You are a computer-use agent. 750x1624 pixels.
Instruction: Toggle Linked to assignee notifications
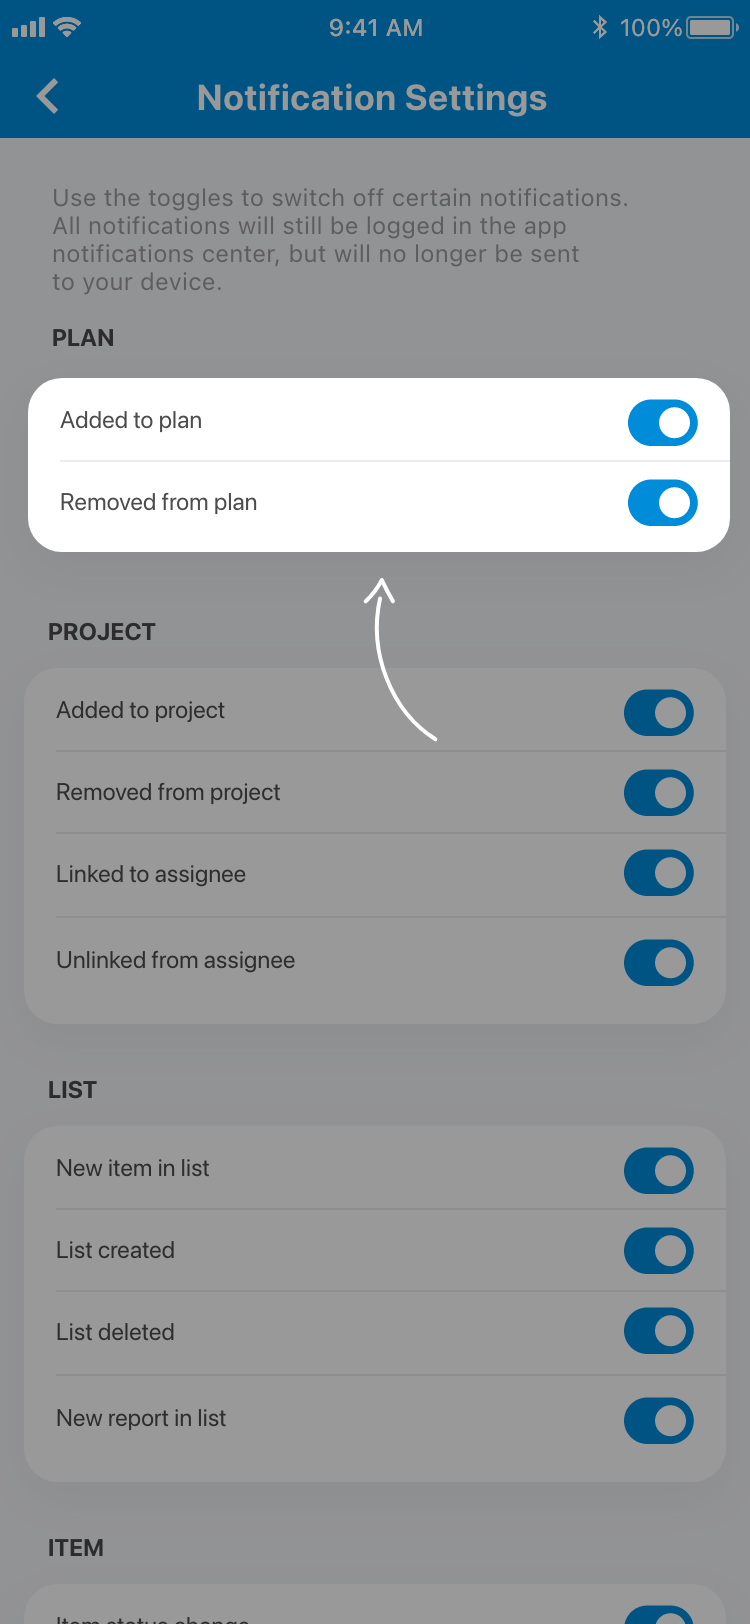click(658, 873)
